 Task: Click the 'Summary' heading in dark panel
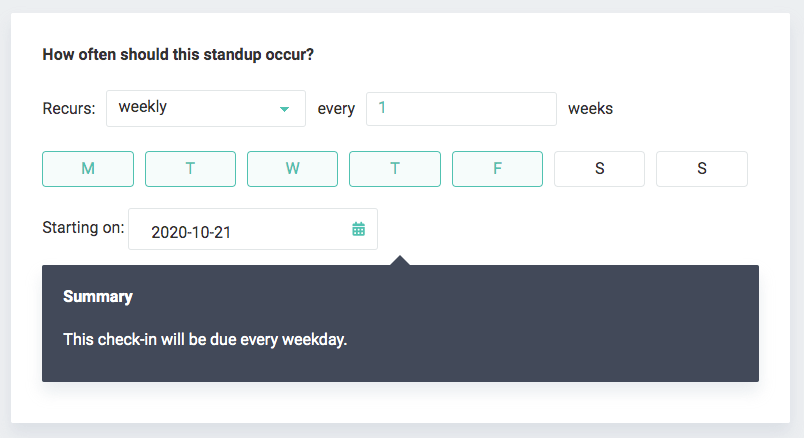click(98, 297)
